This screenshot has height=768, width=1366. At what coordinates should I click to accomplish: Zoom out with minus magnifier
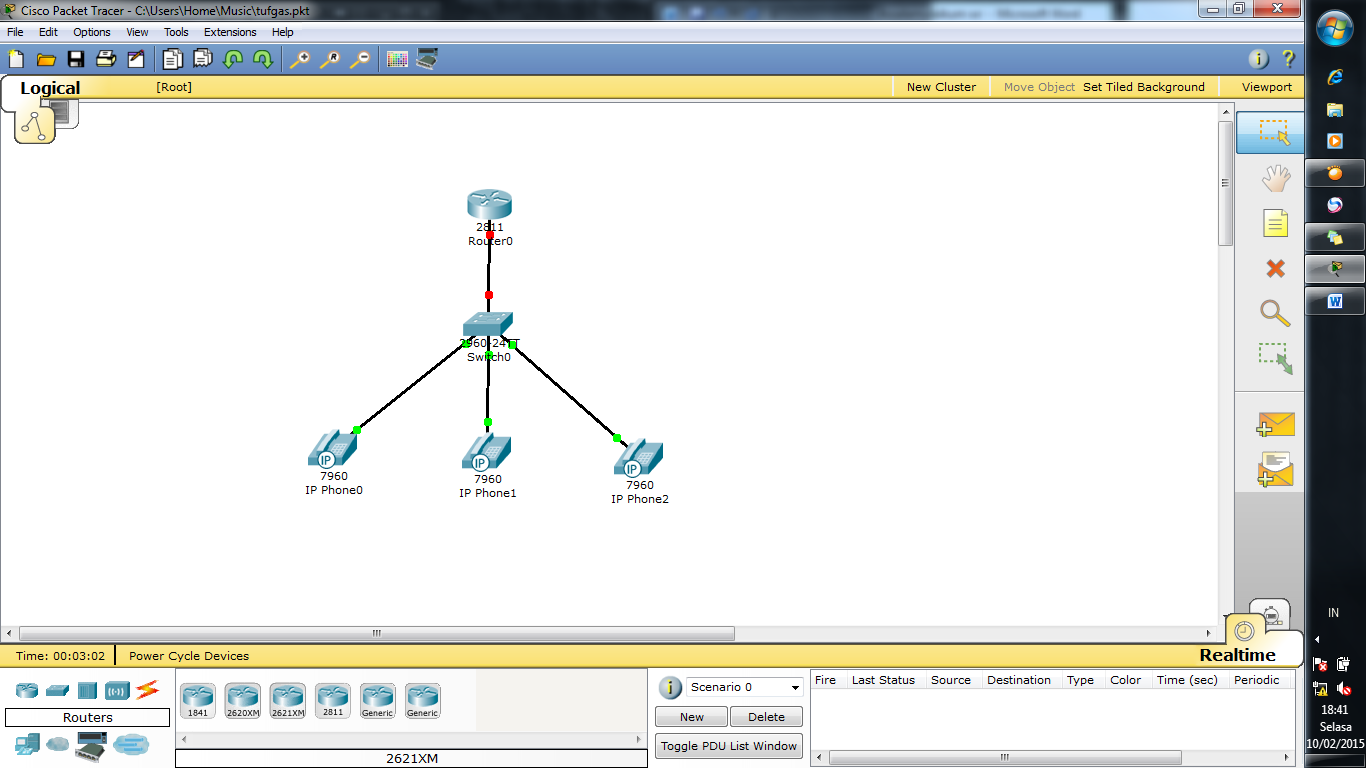tap(360, 59)
